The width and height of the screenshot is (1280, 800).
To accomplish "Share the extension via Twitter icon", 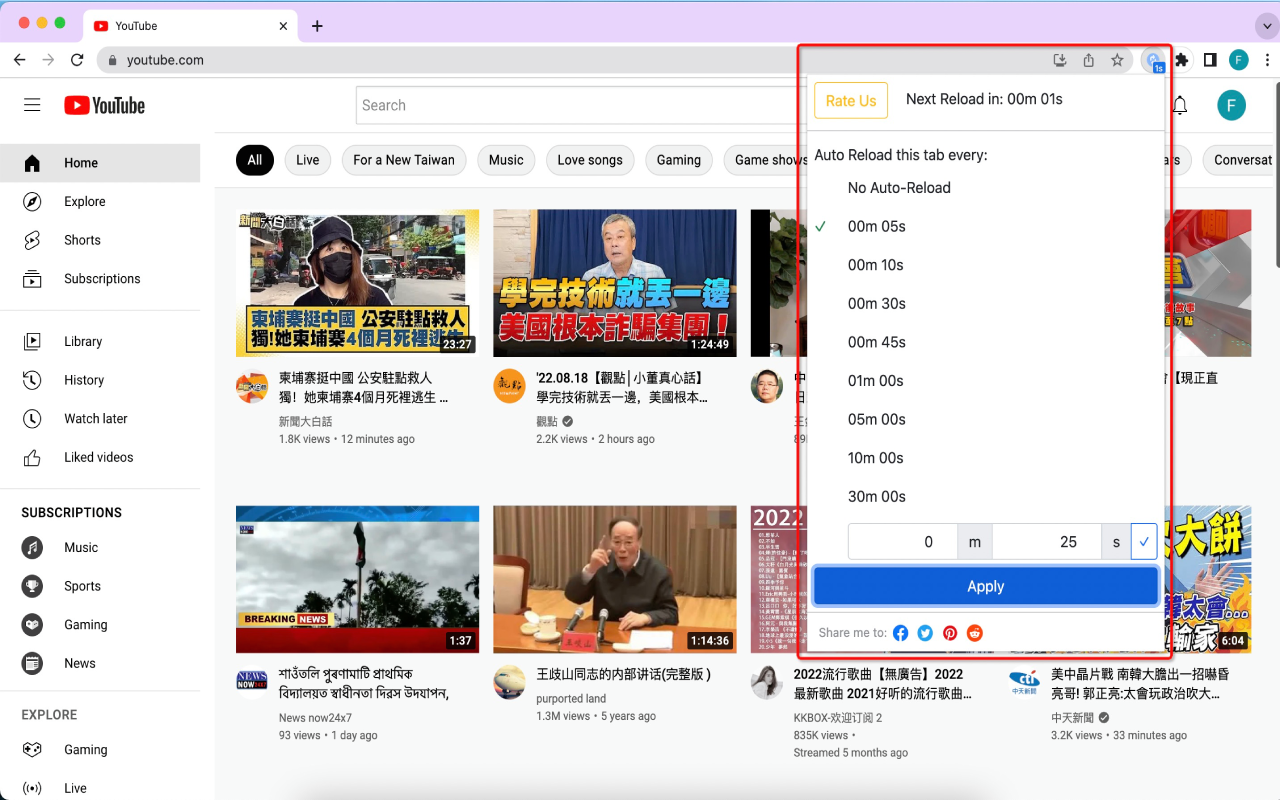I will point(925,632).
